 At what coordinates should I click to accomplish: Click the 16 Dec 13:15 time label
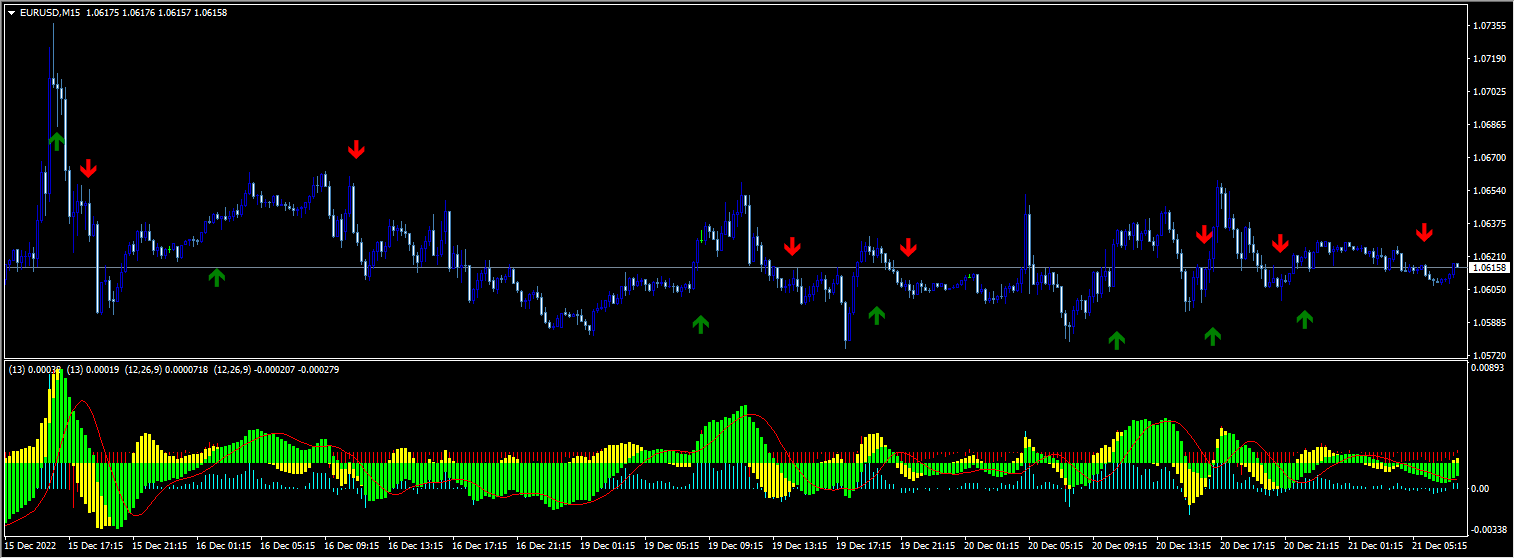415,546
